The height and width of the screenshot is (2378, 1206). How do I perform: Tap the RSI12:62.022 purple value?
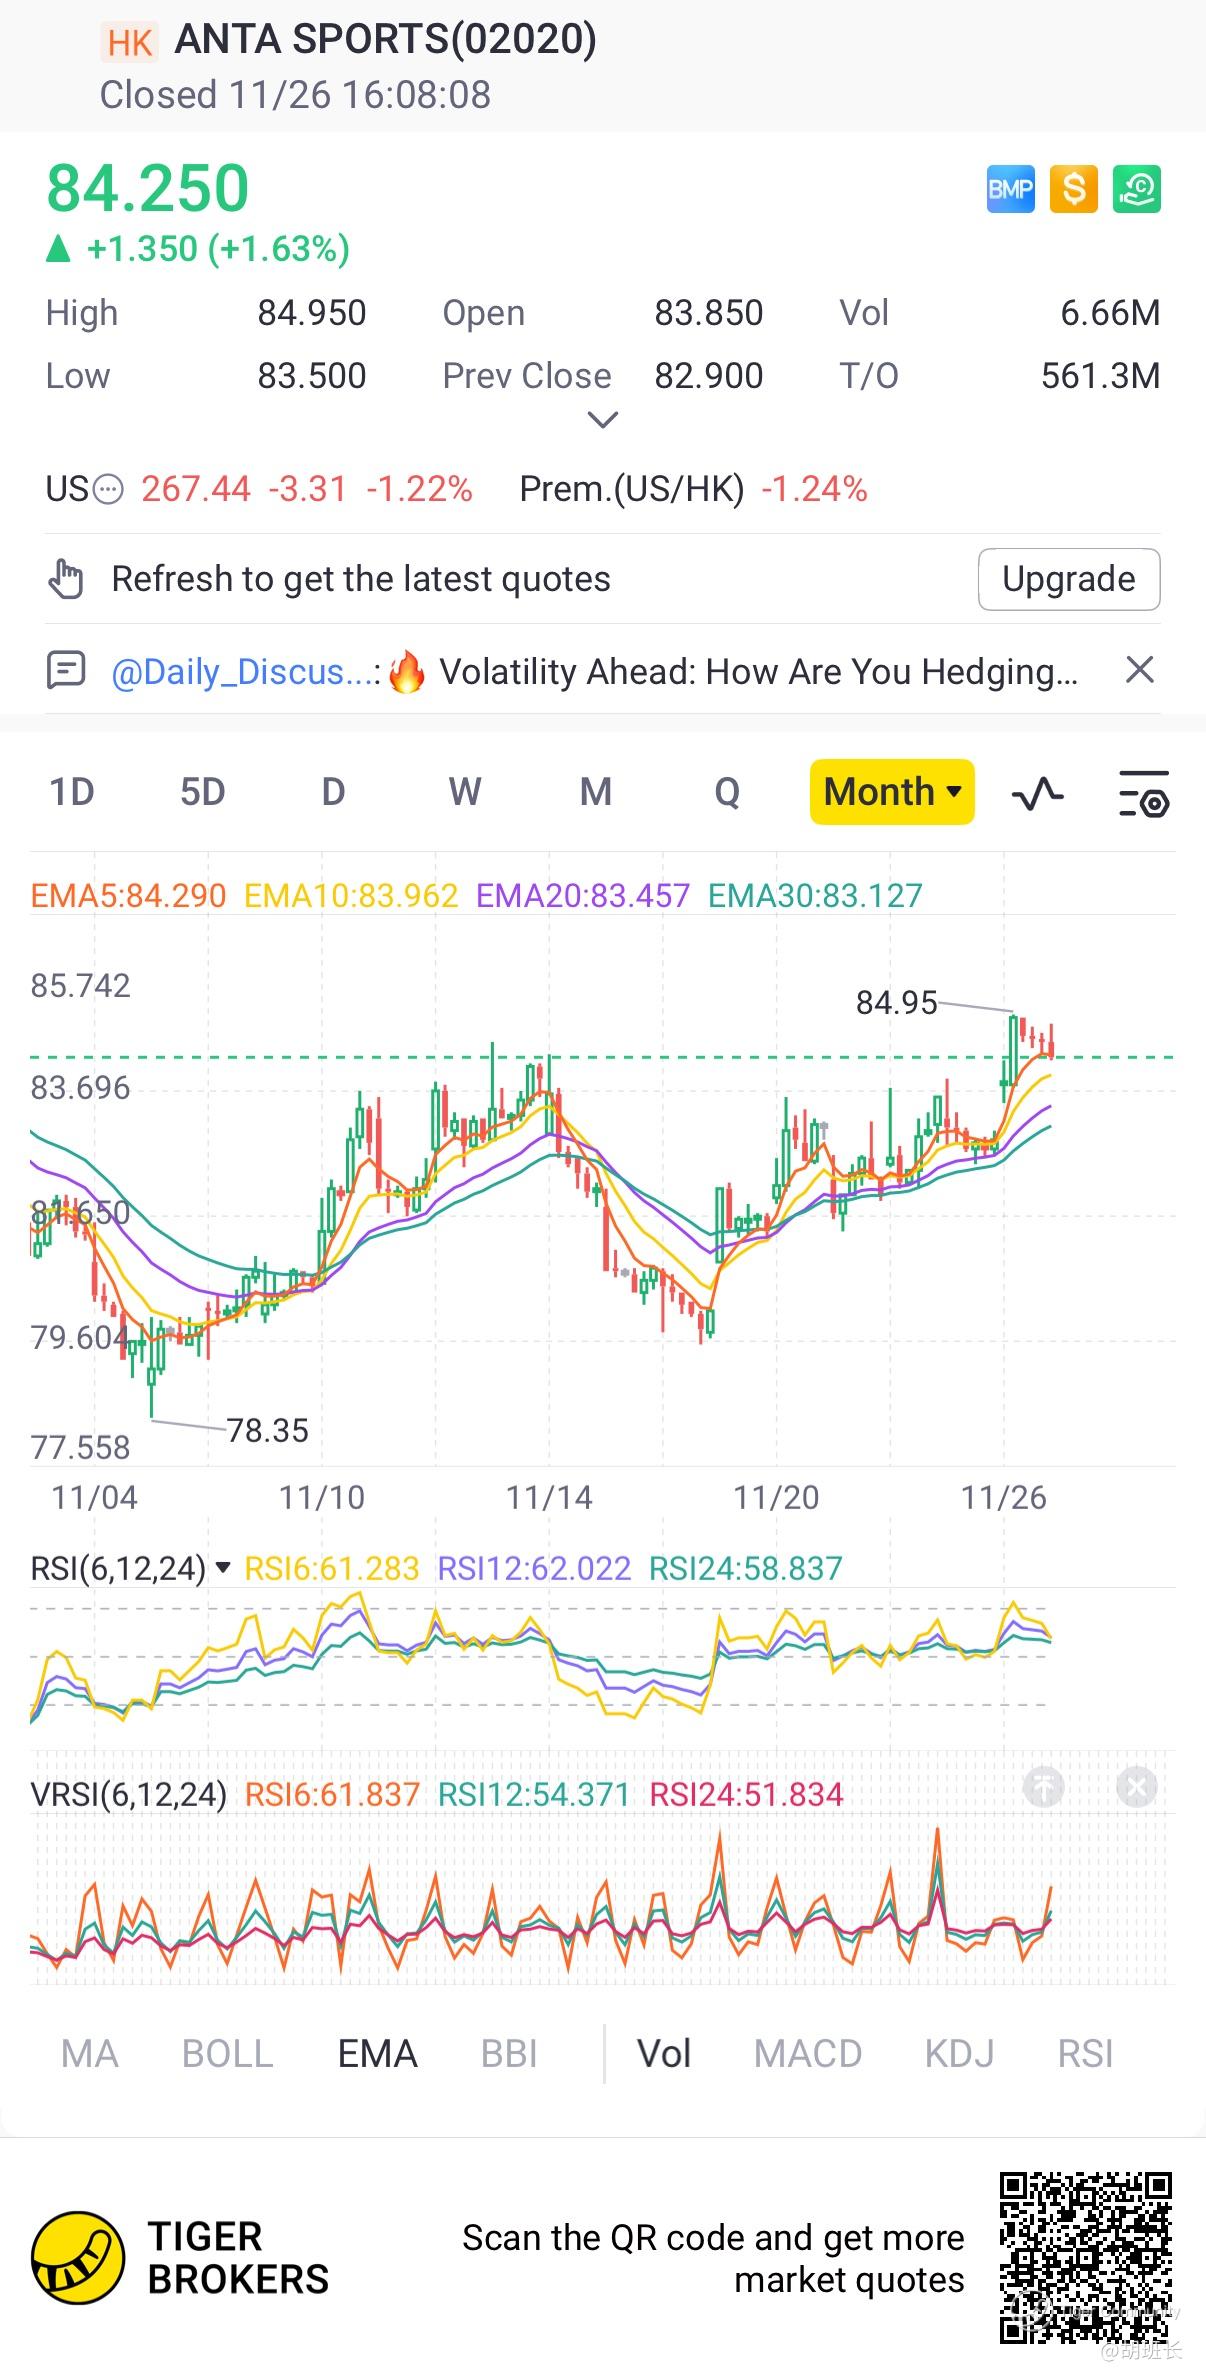pyautogui.click(x=535, y=1568)
